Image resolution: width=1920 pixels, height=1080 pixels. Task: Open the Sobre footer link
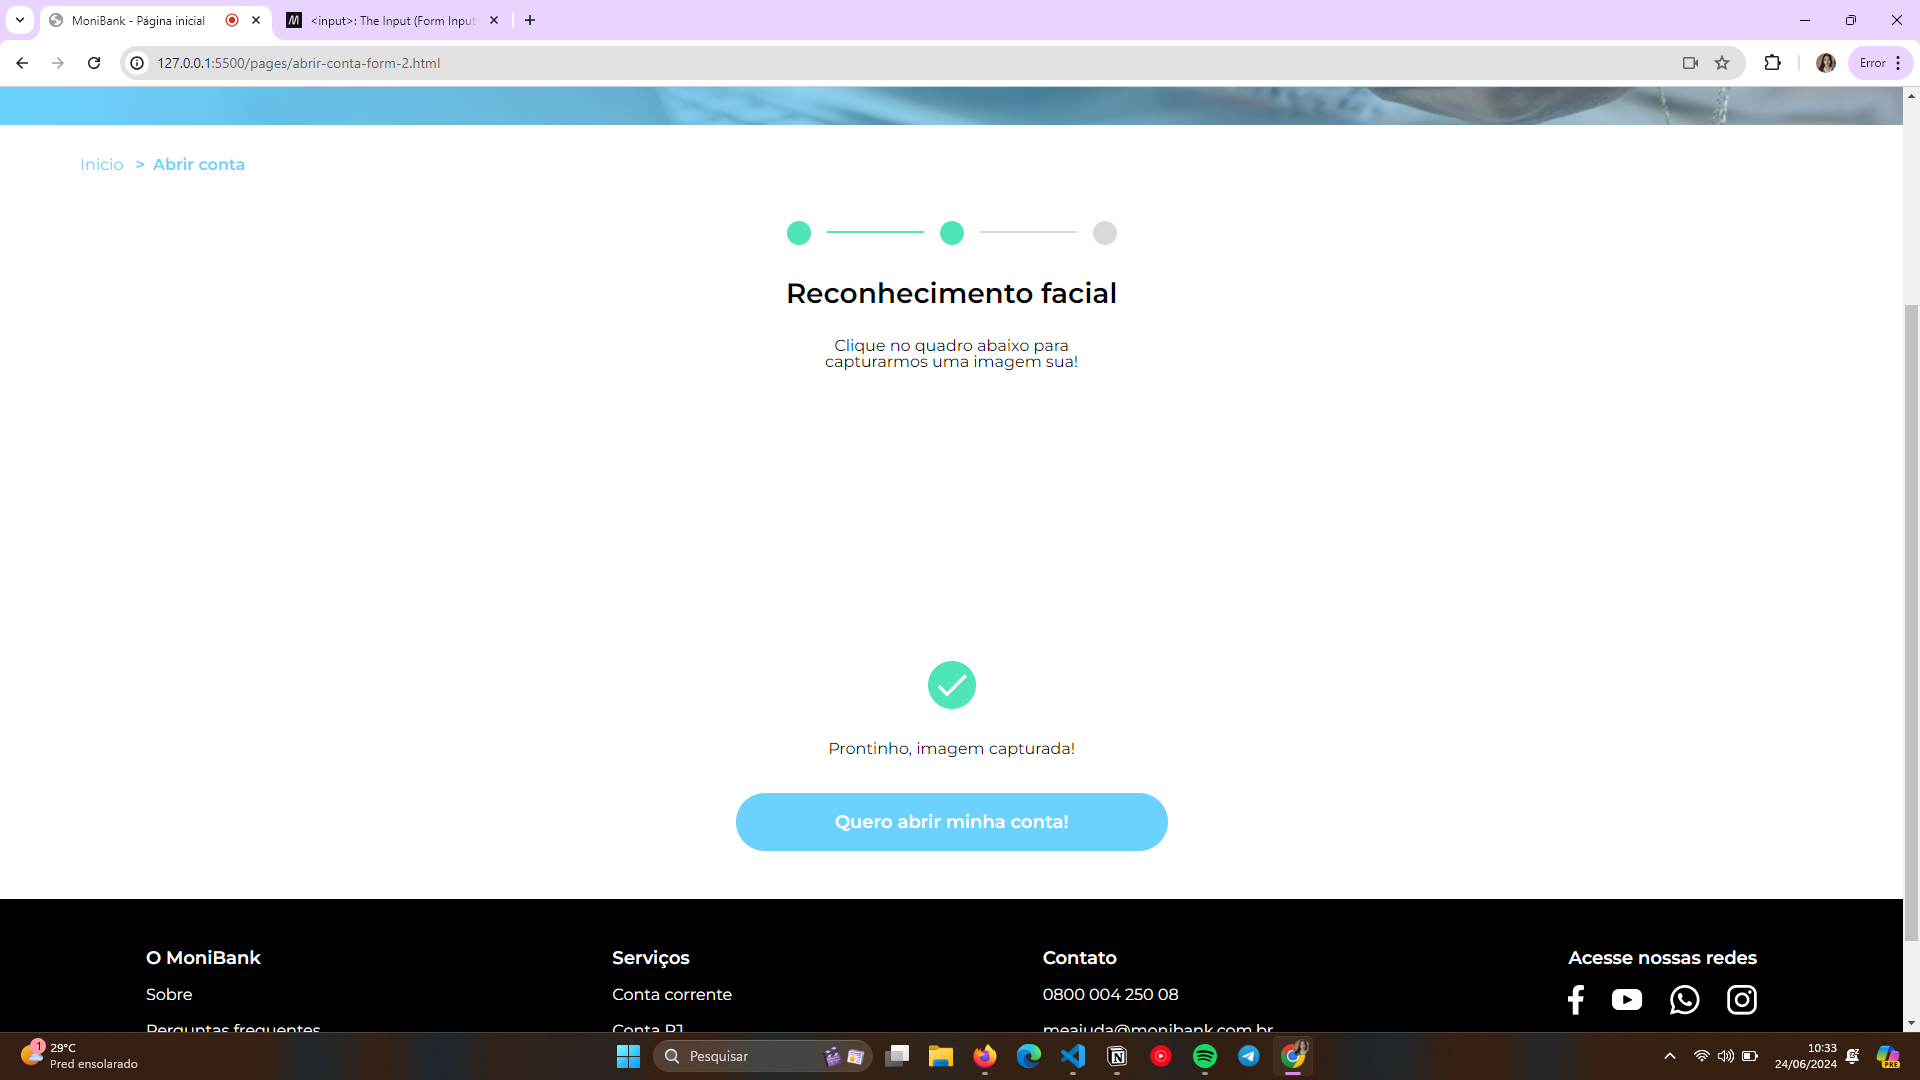169,994
